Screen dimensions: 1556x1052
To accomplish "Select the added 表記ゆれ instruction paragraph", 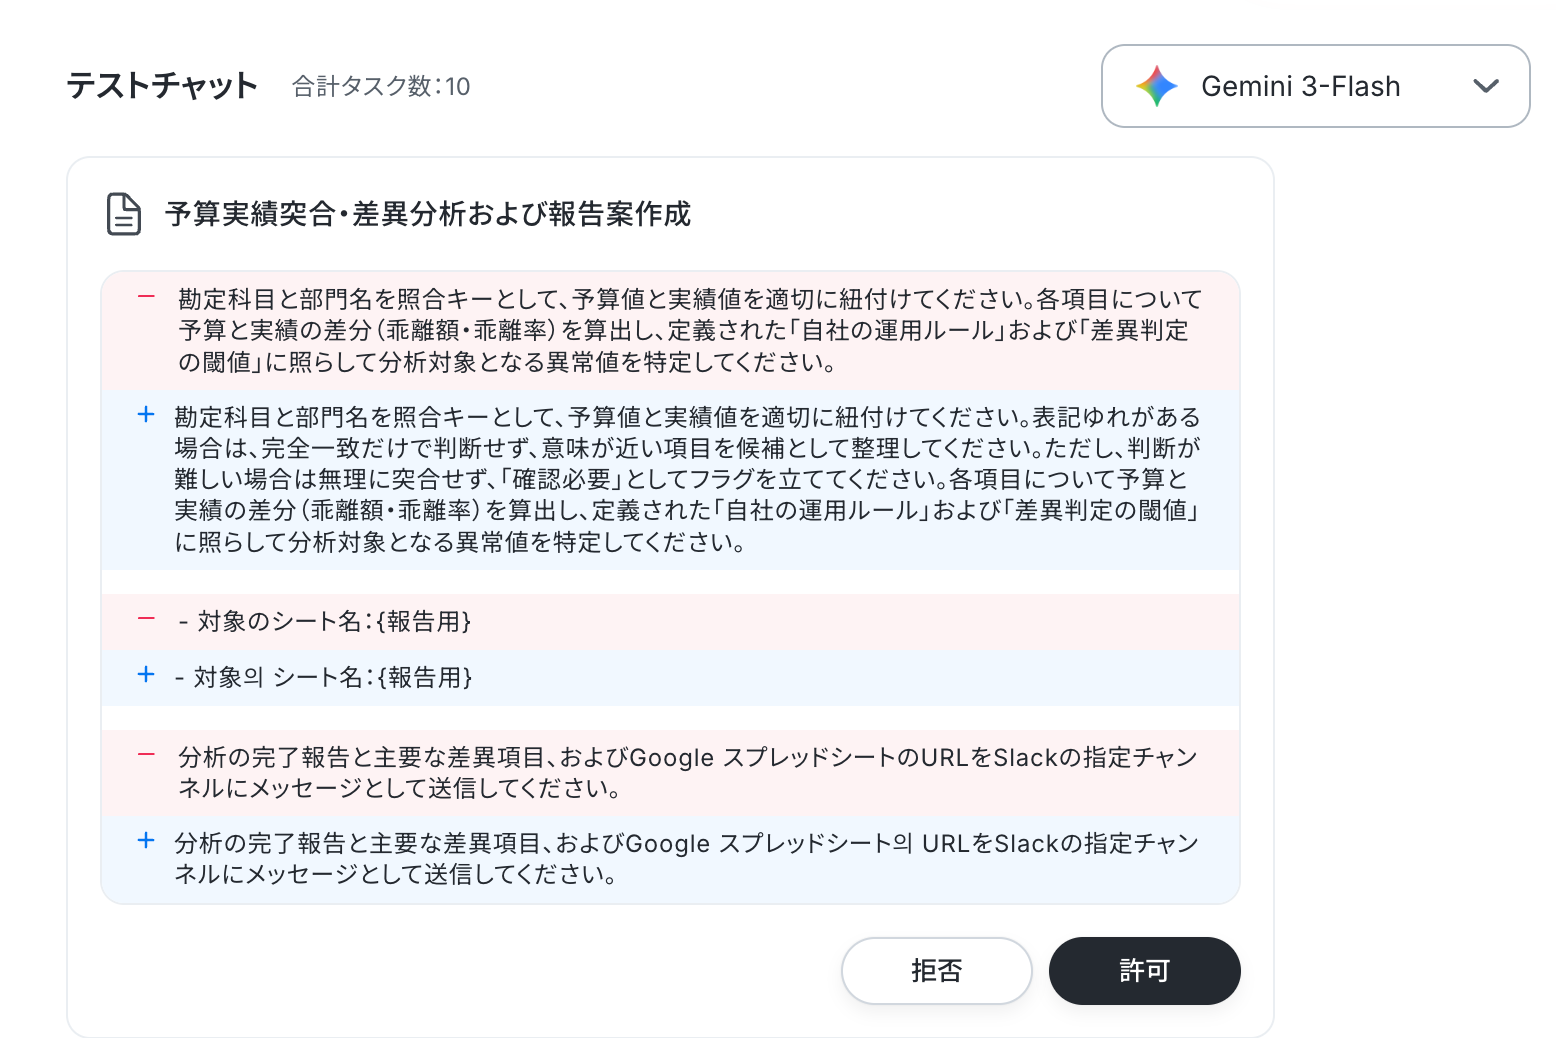I will [688, 479].
